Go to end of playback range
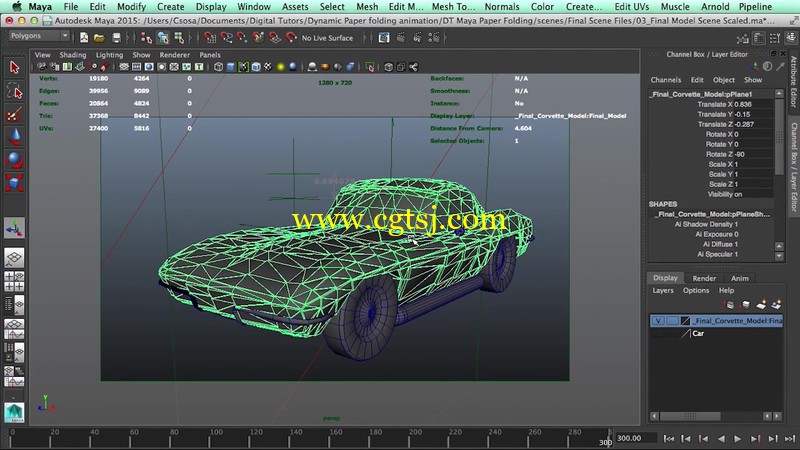Screen dimensions: 800x450 click(x=790, y=438)
